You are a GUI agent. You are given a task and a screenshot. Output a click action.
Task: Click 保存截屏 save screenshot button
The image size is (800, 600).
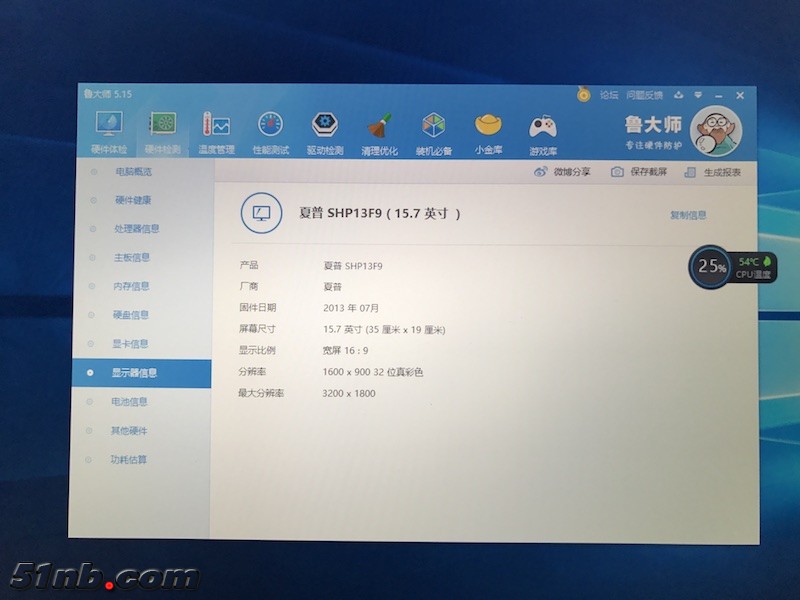point(640,172)
